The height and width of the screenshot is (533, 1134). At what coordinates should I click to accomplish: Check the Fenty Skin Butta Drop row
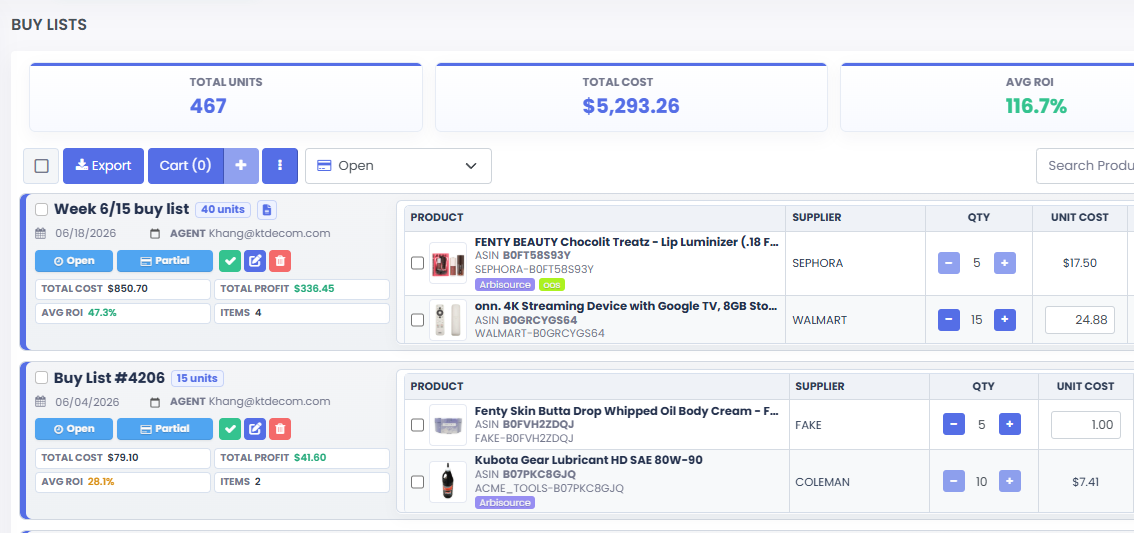417,425
